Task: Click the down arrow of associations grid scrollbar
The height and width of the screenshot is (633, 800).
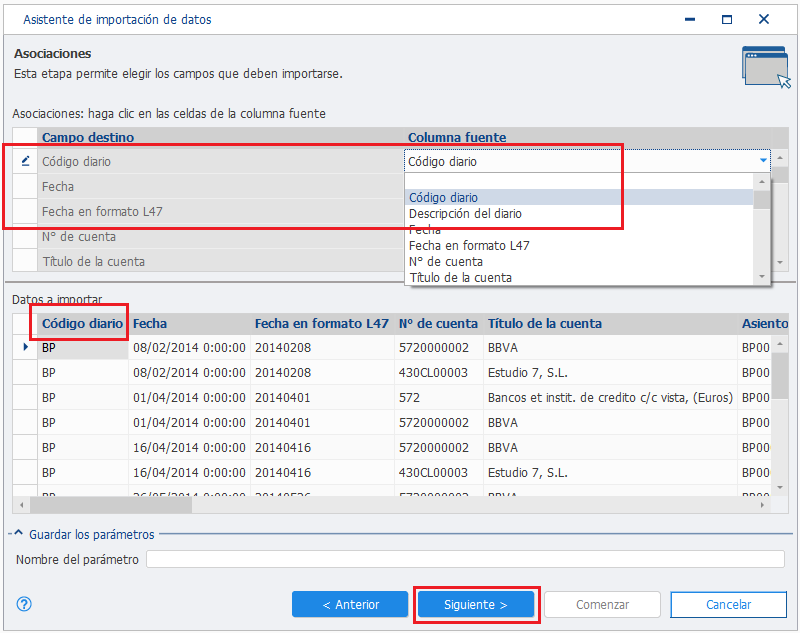Action: 780,263
